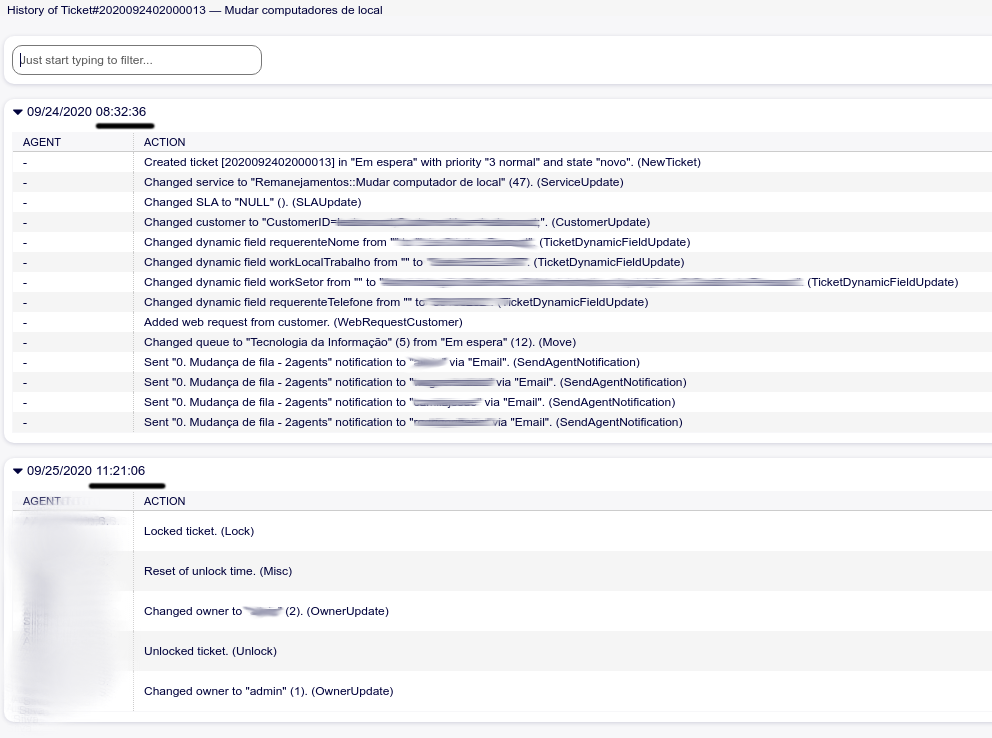Click the ACTION column header in first group
The image size is (992, 738).
tap(165, 142)
